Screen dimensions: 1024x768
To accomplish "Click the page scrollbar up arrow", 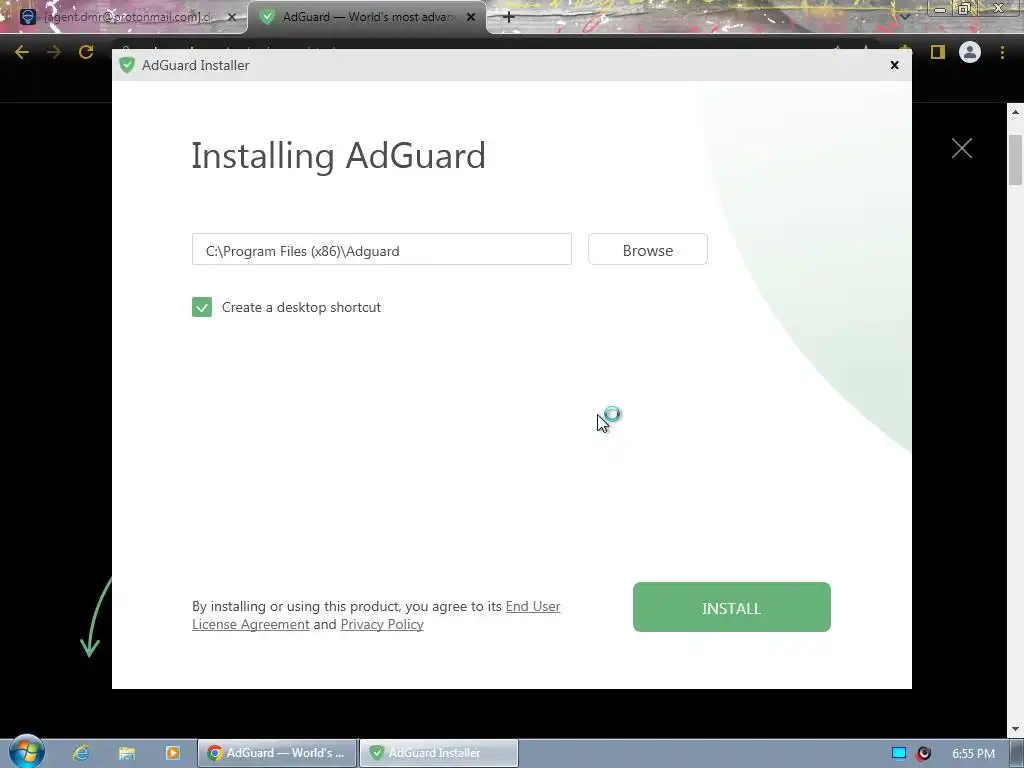I will click(1015, 112).
